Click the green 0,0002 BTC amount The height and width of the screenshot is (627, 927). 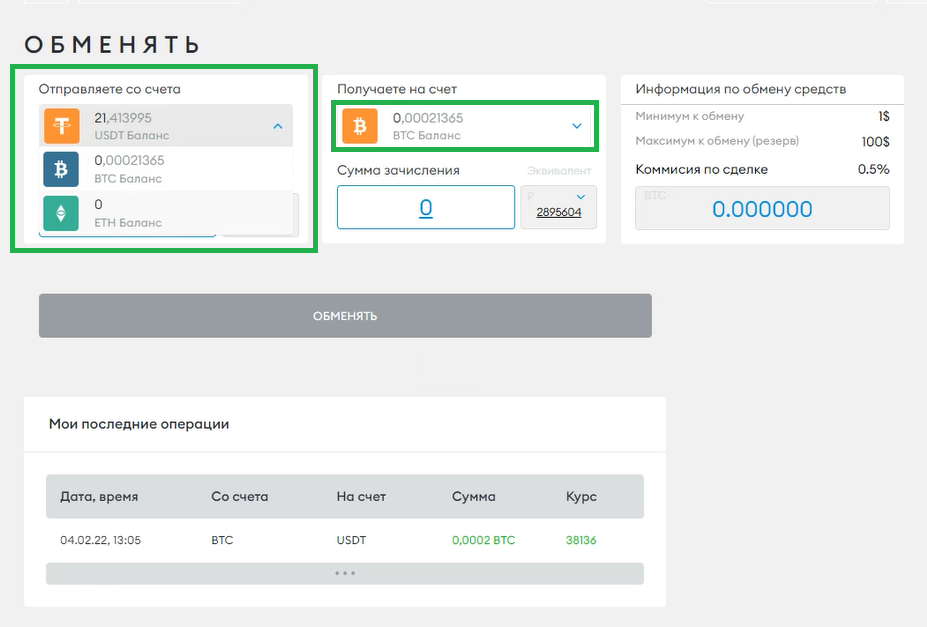[483, 540]
